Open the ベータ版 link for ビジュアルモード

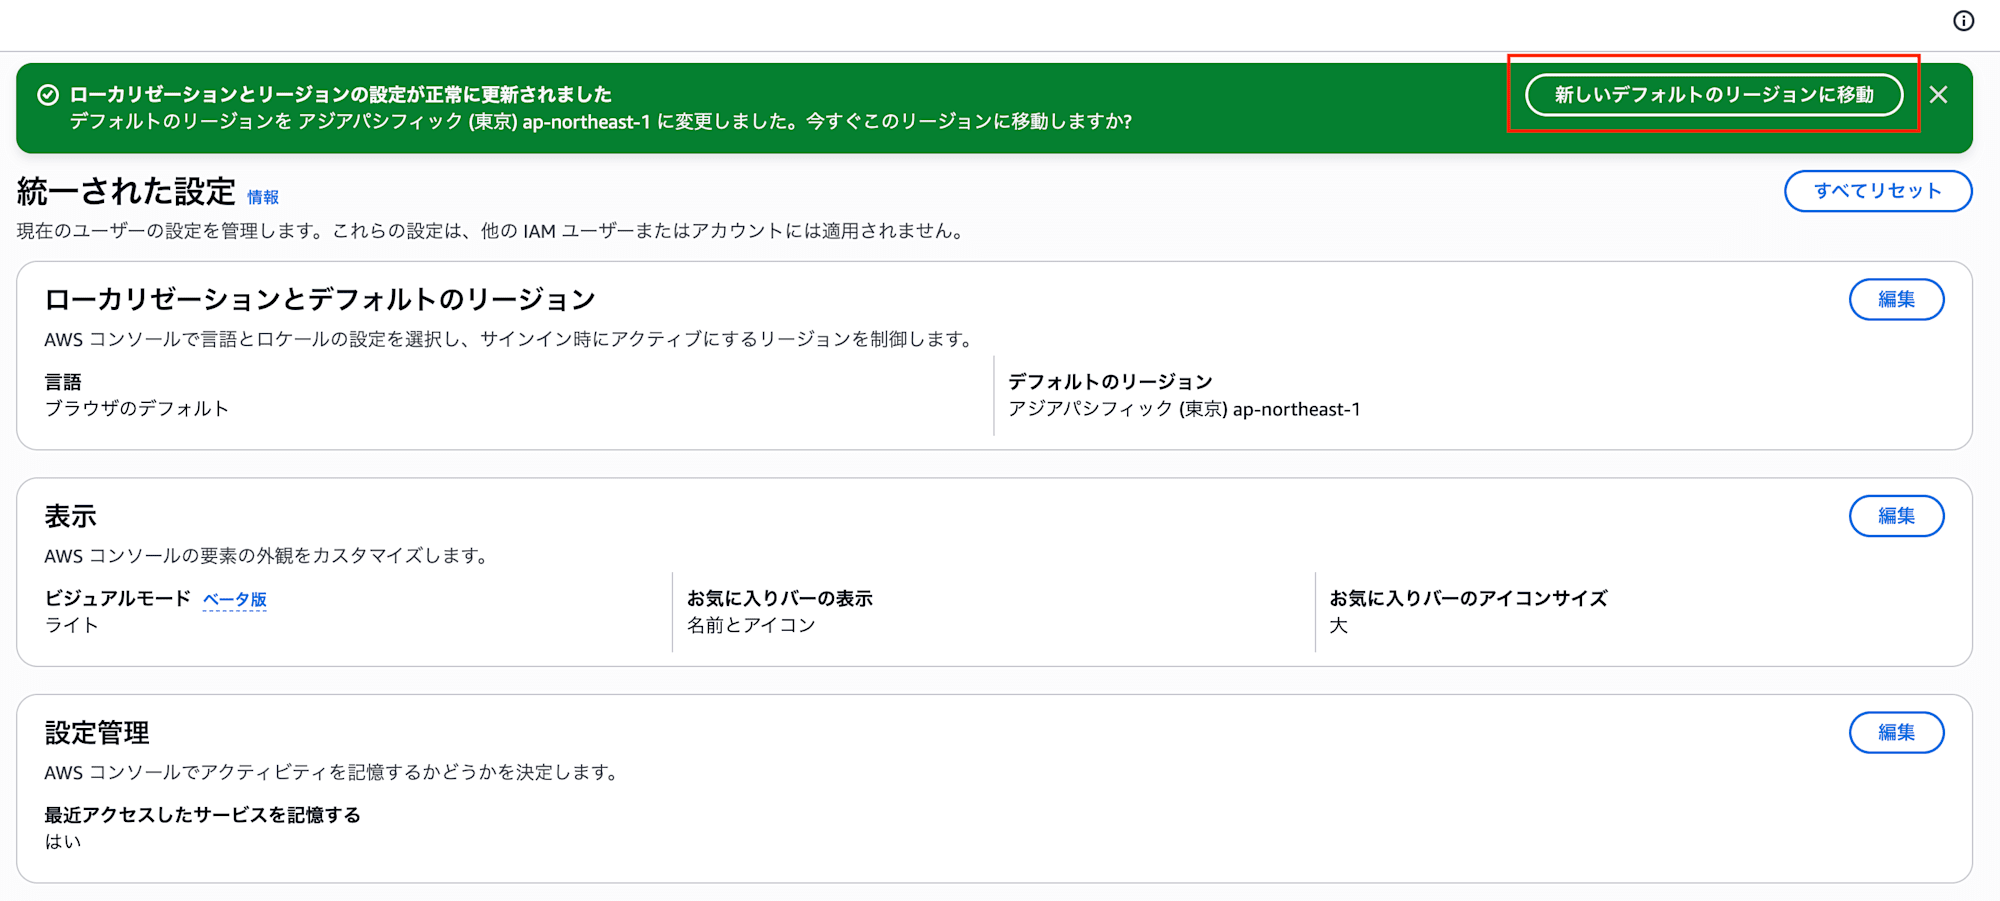point(237,600)
